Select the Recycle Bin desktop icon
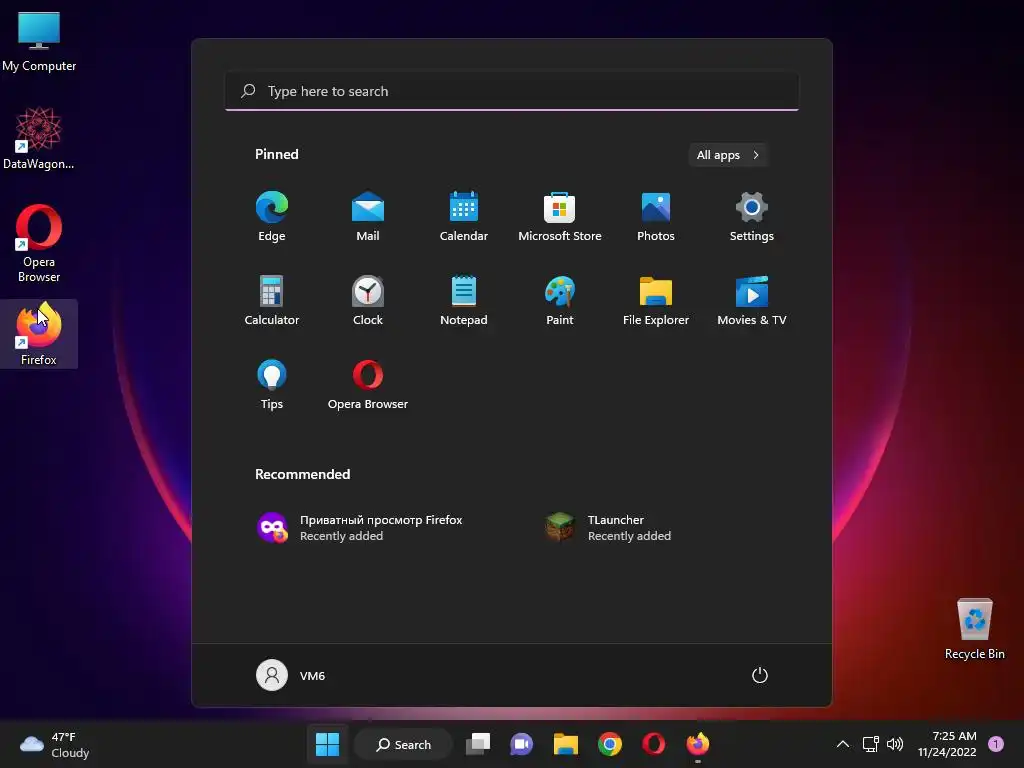Screen dimensions: 1024x768 click(974, 629)
